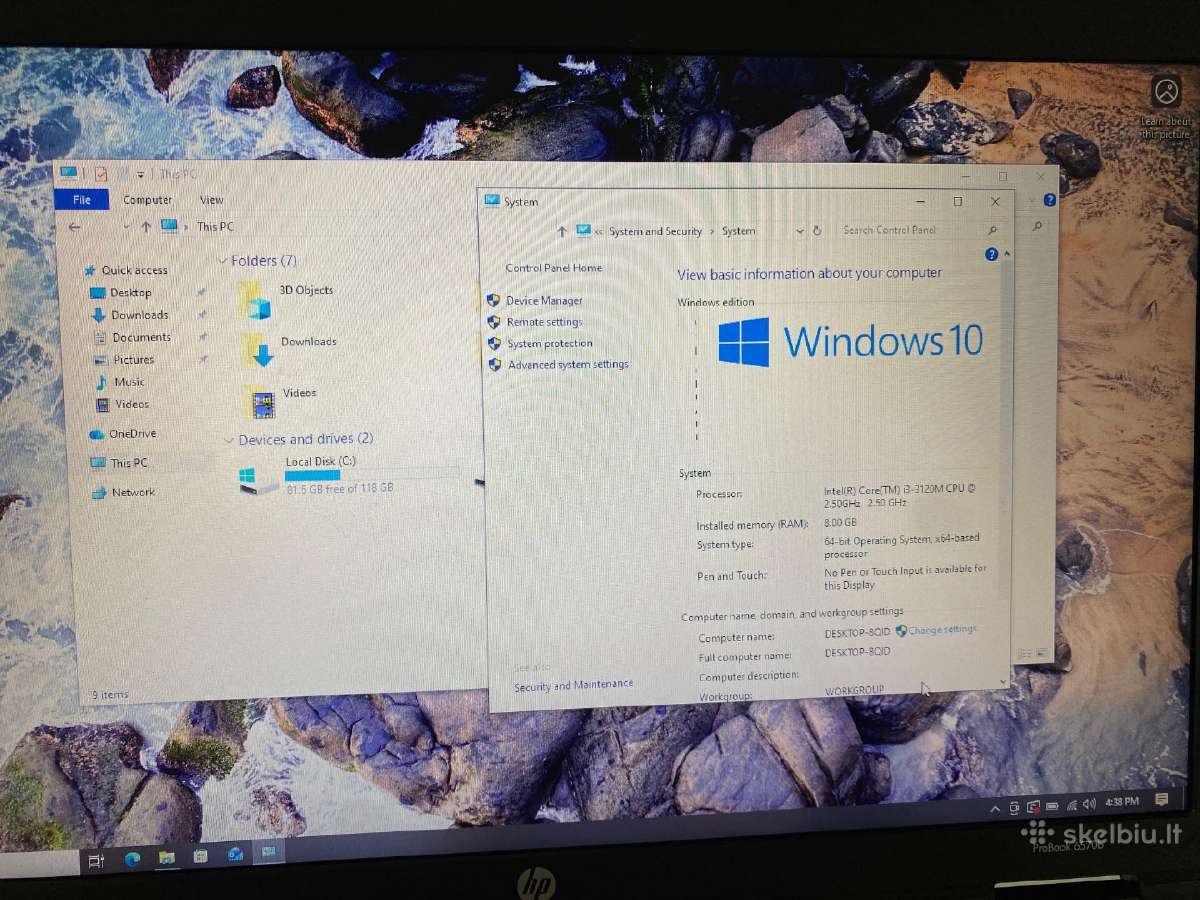The image size is (1200, 900).
Task: Click Properties icon in Explorer title bar
Action: 100,174
